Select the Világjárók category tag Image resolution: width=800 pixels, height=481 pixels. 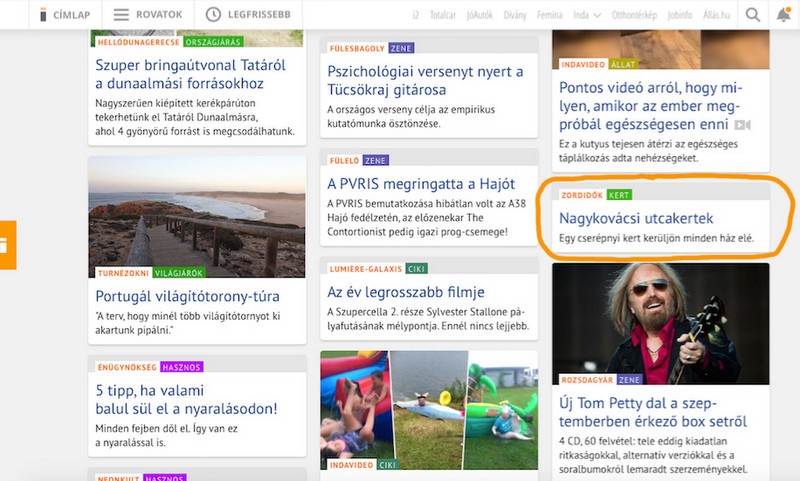(179, 273)
